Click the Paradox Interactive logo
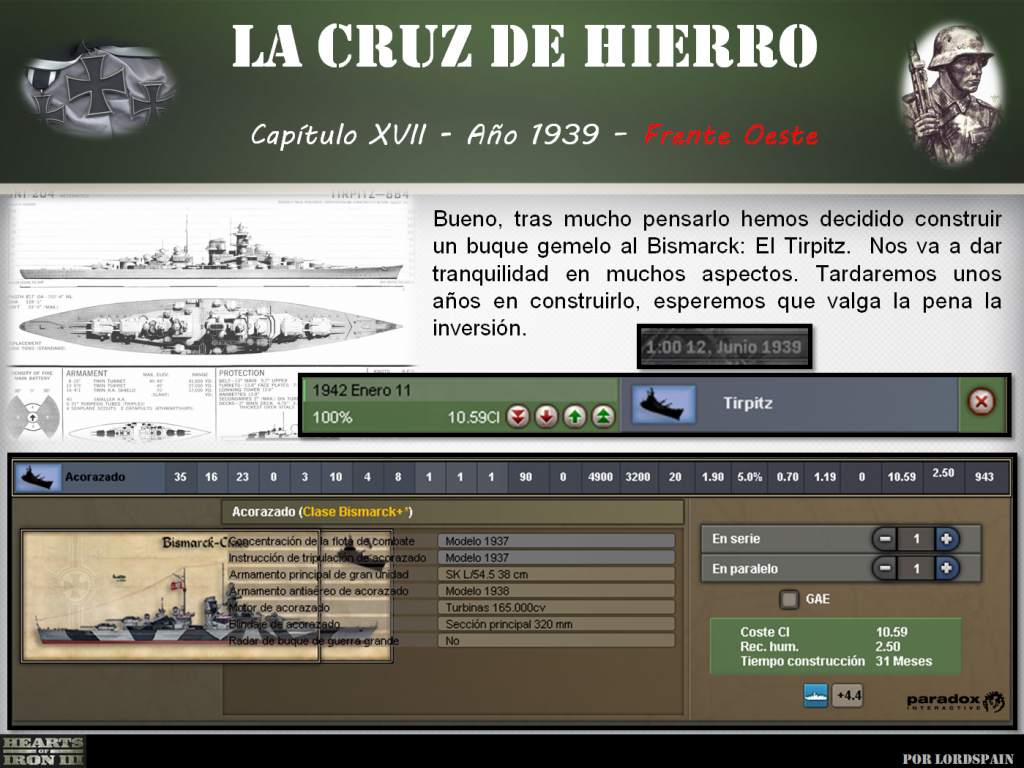 [955, 701]
